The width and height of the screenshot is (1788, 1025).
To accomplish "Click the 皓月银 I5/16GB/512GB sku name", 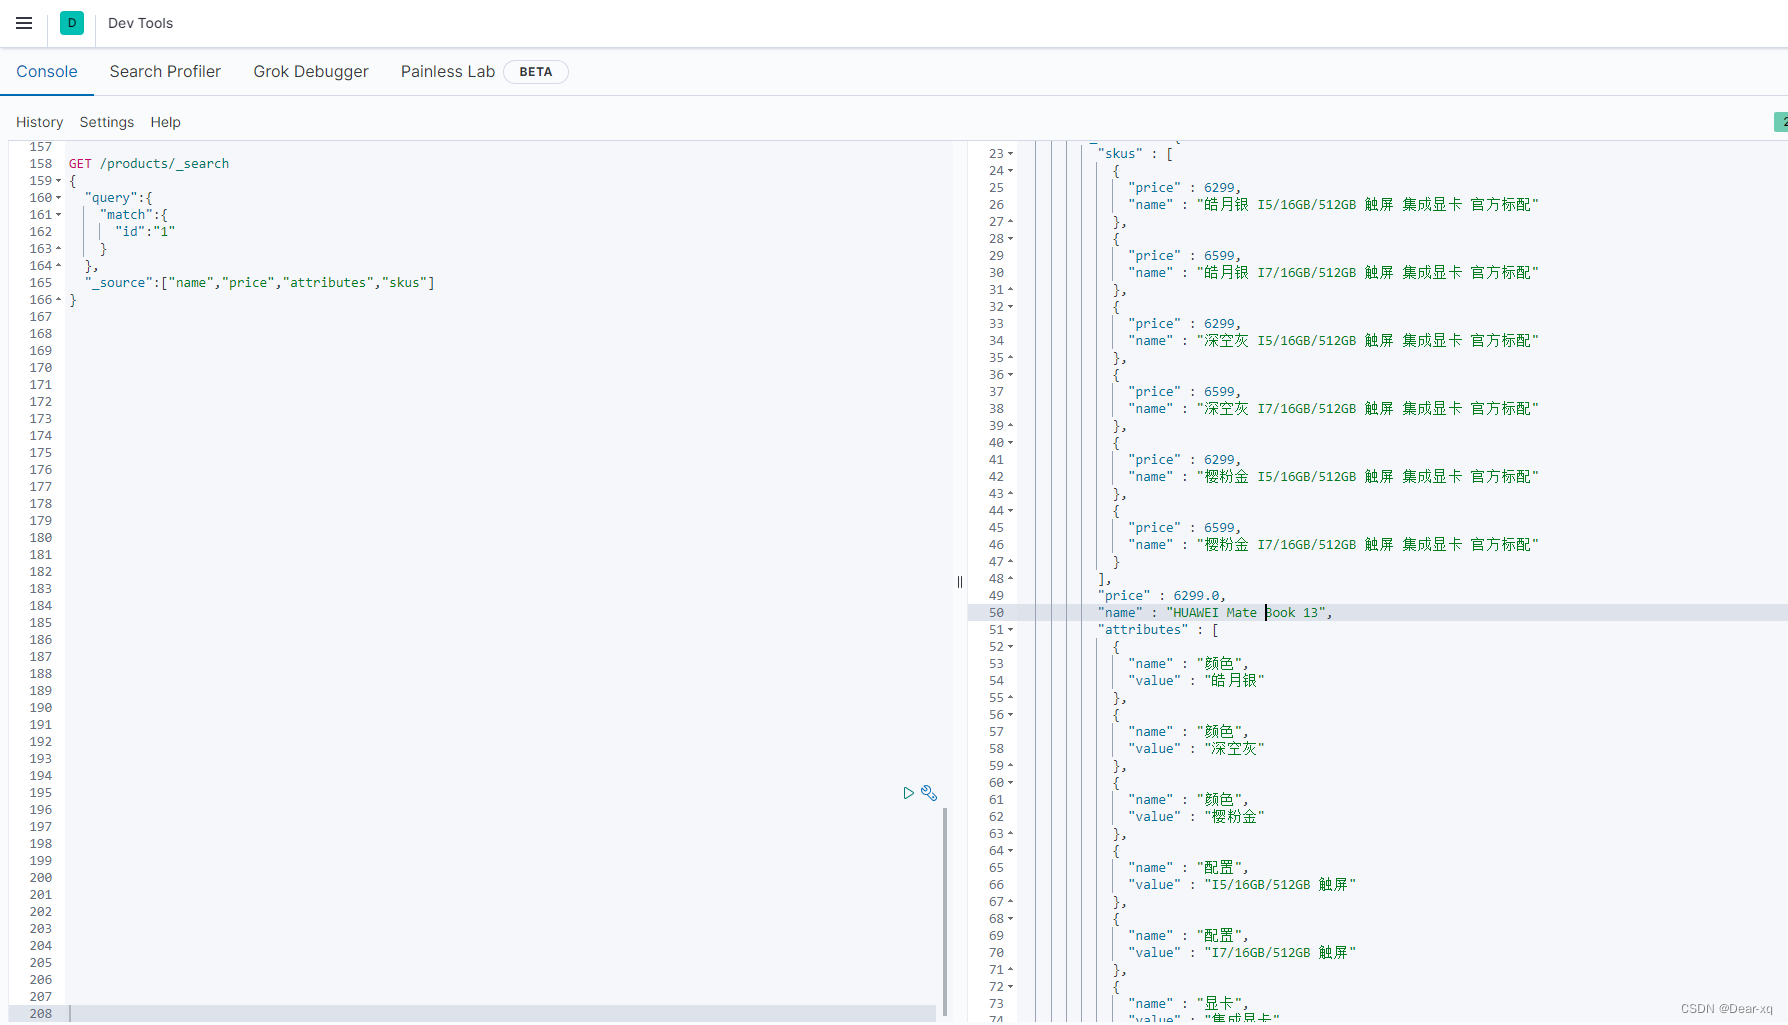I will [1367, 205].
